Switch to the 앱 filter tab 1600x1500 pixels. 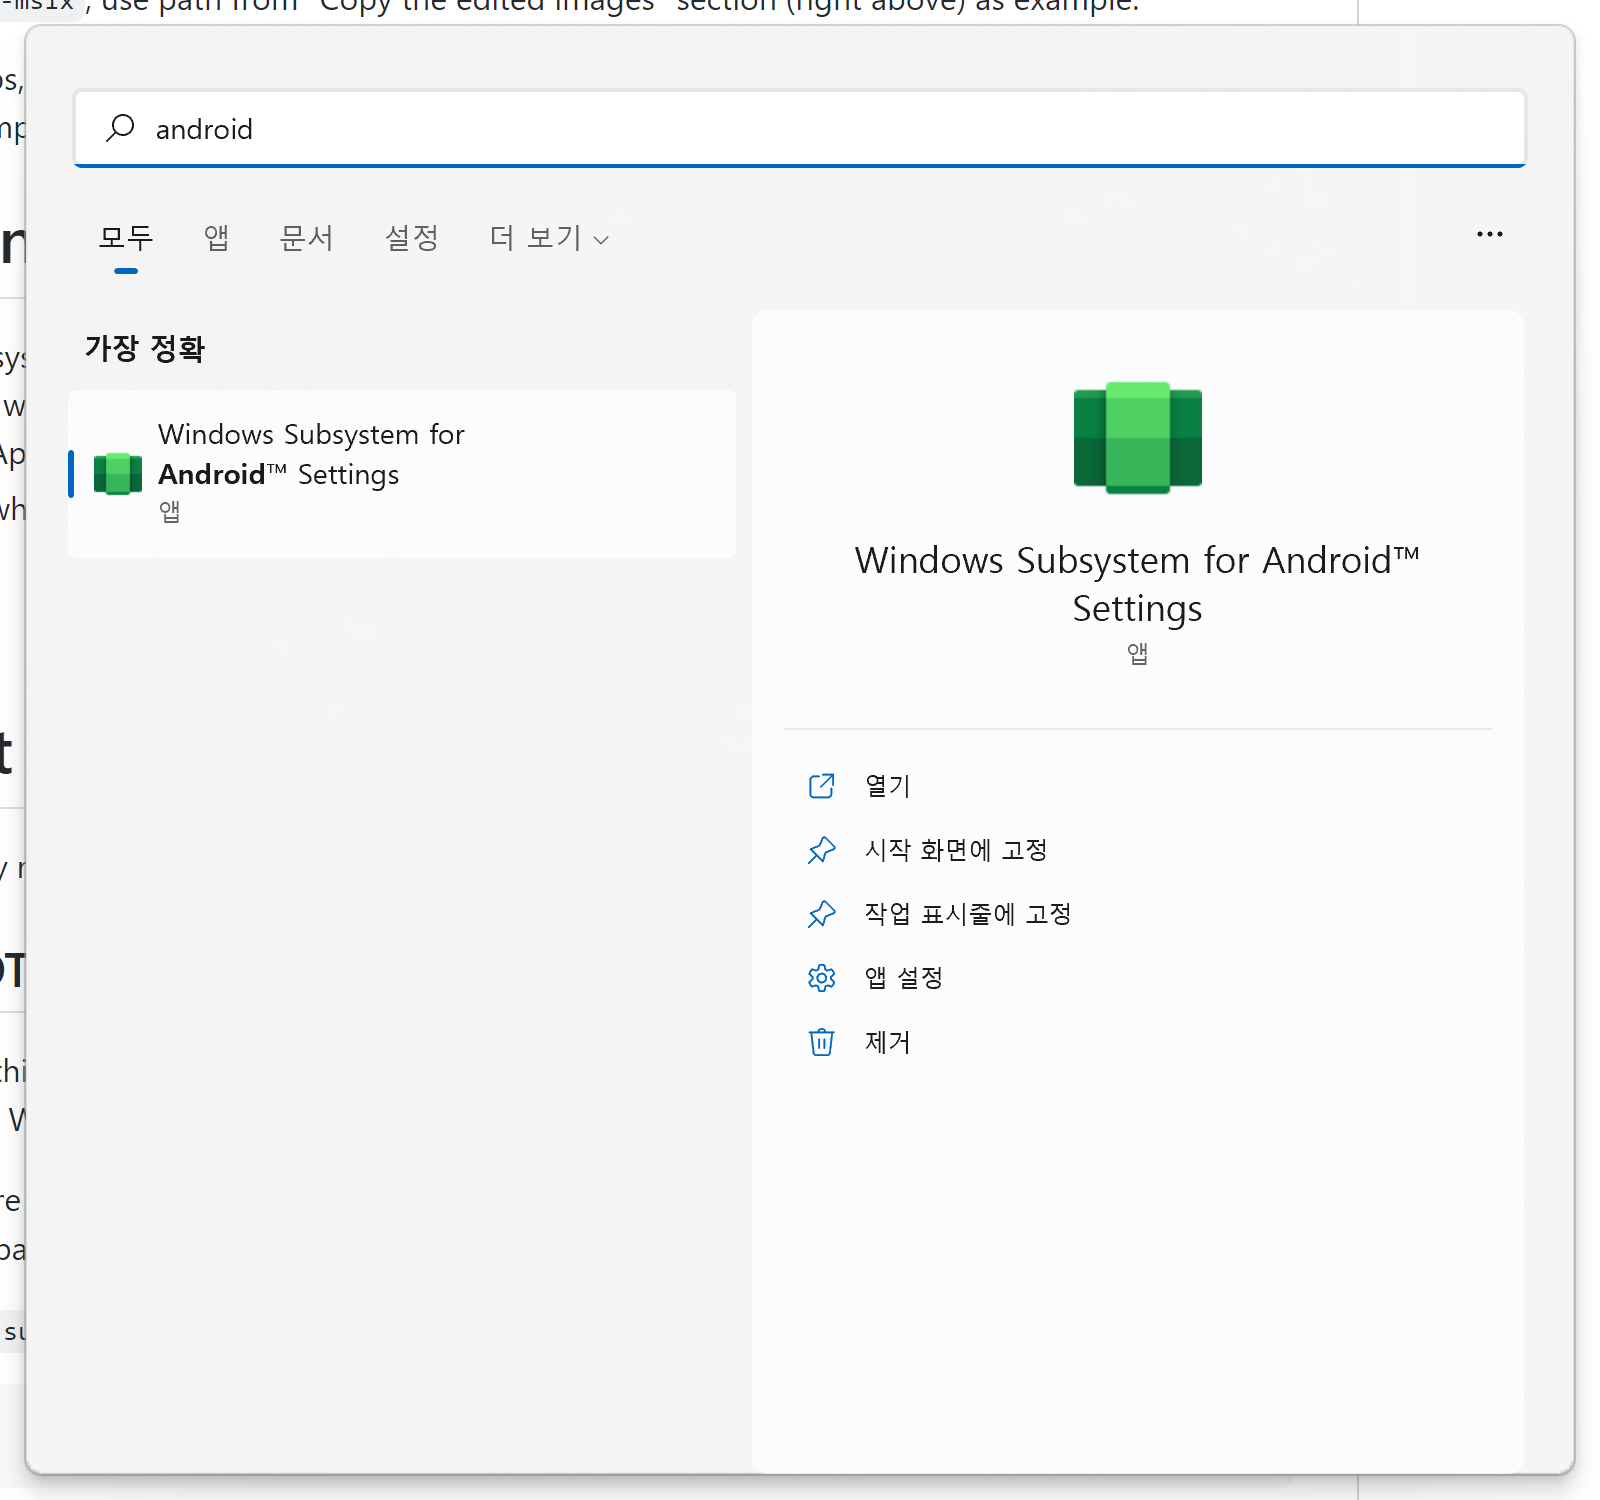[x=216, y=238]
